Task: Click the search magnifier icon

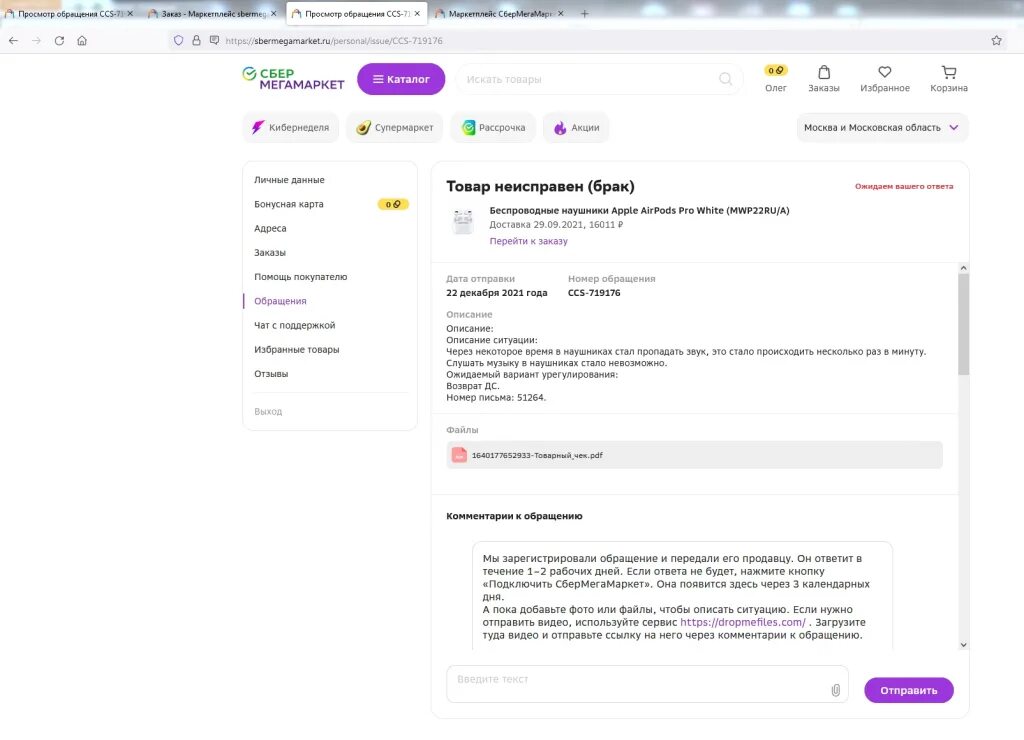Action: pyautogui.click(x=726, y=79)
